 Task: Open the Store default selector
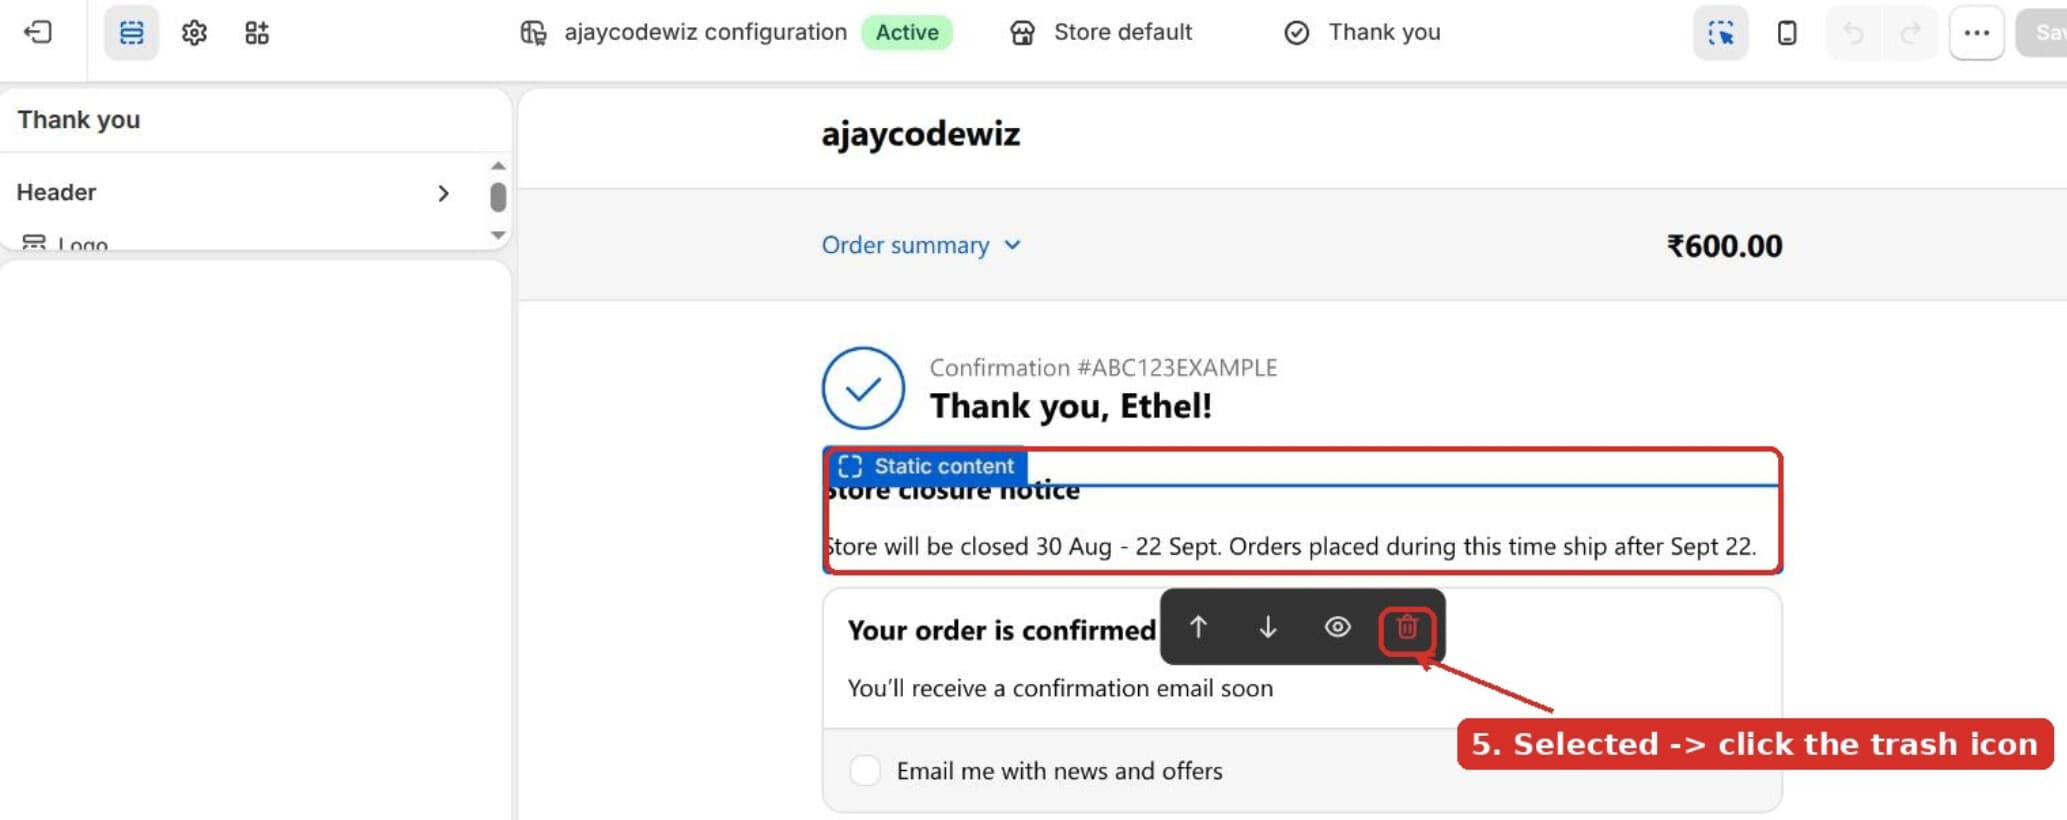pos(1100,32)
